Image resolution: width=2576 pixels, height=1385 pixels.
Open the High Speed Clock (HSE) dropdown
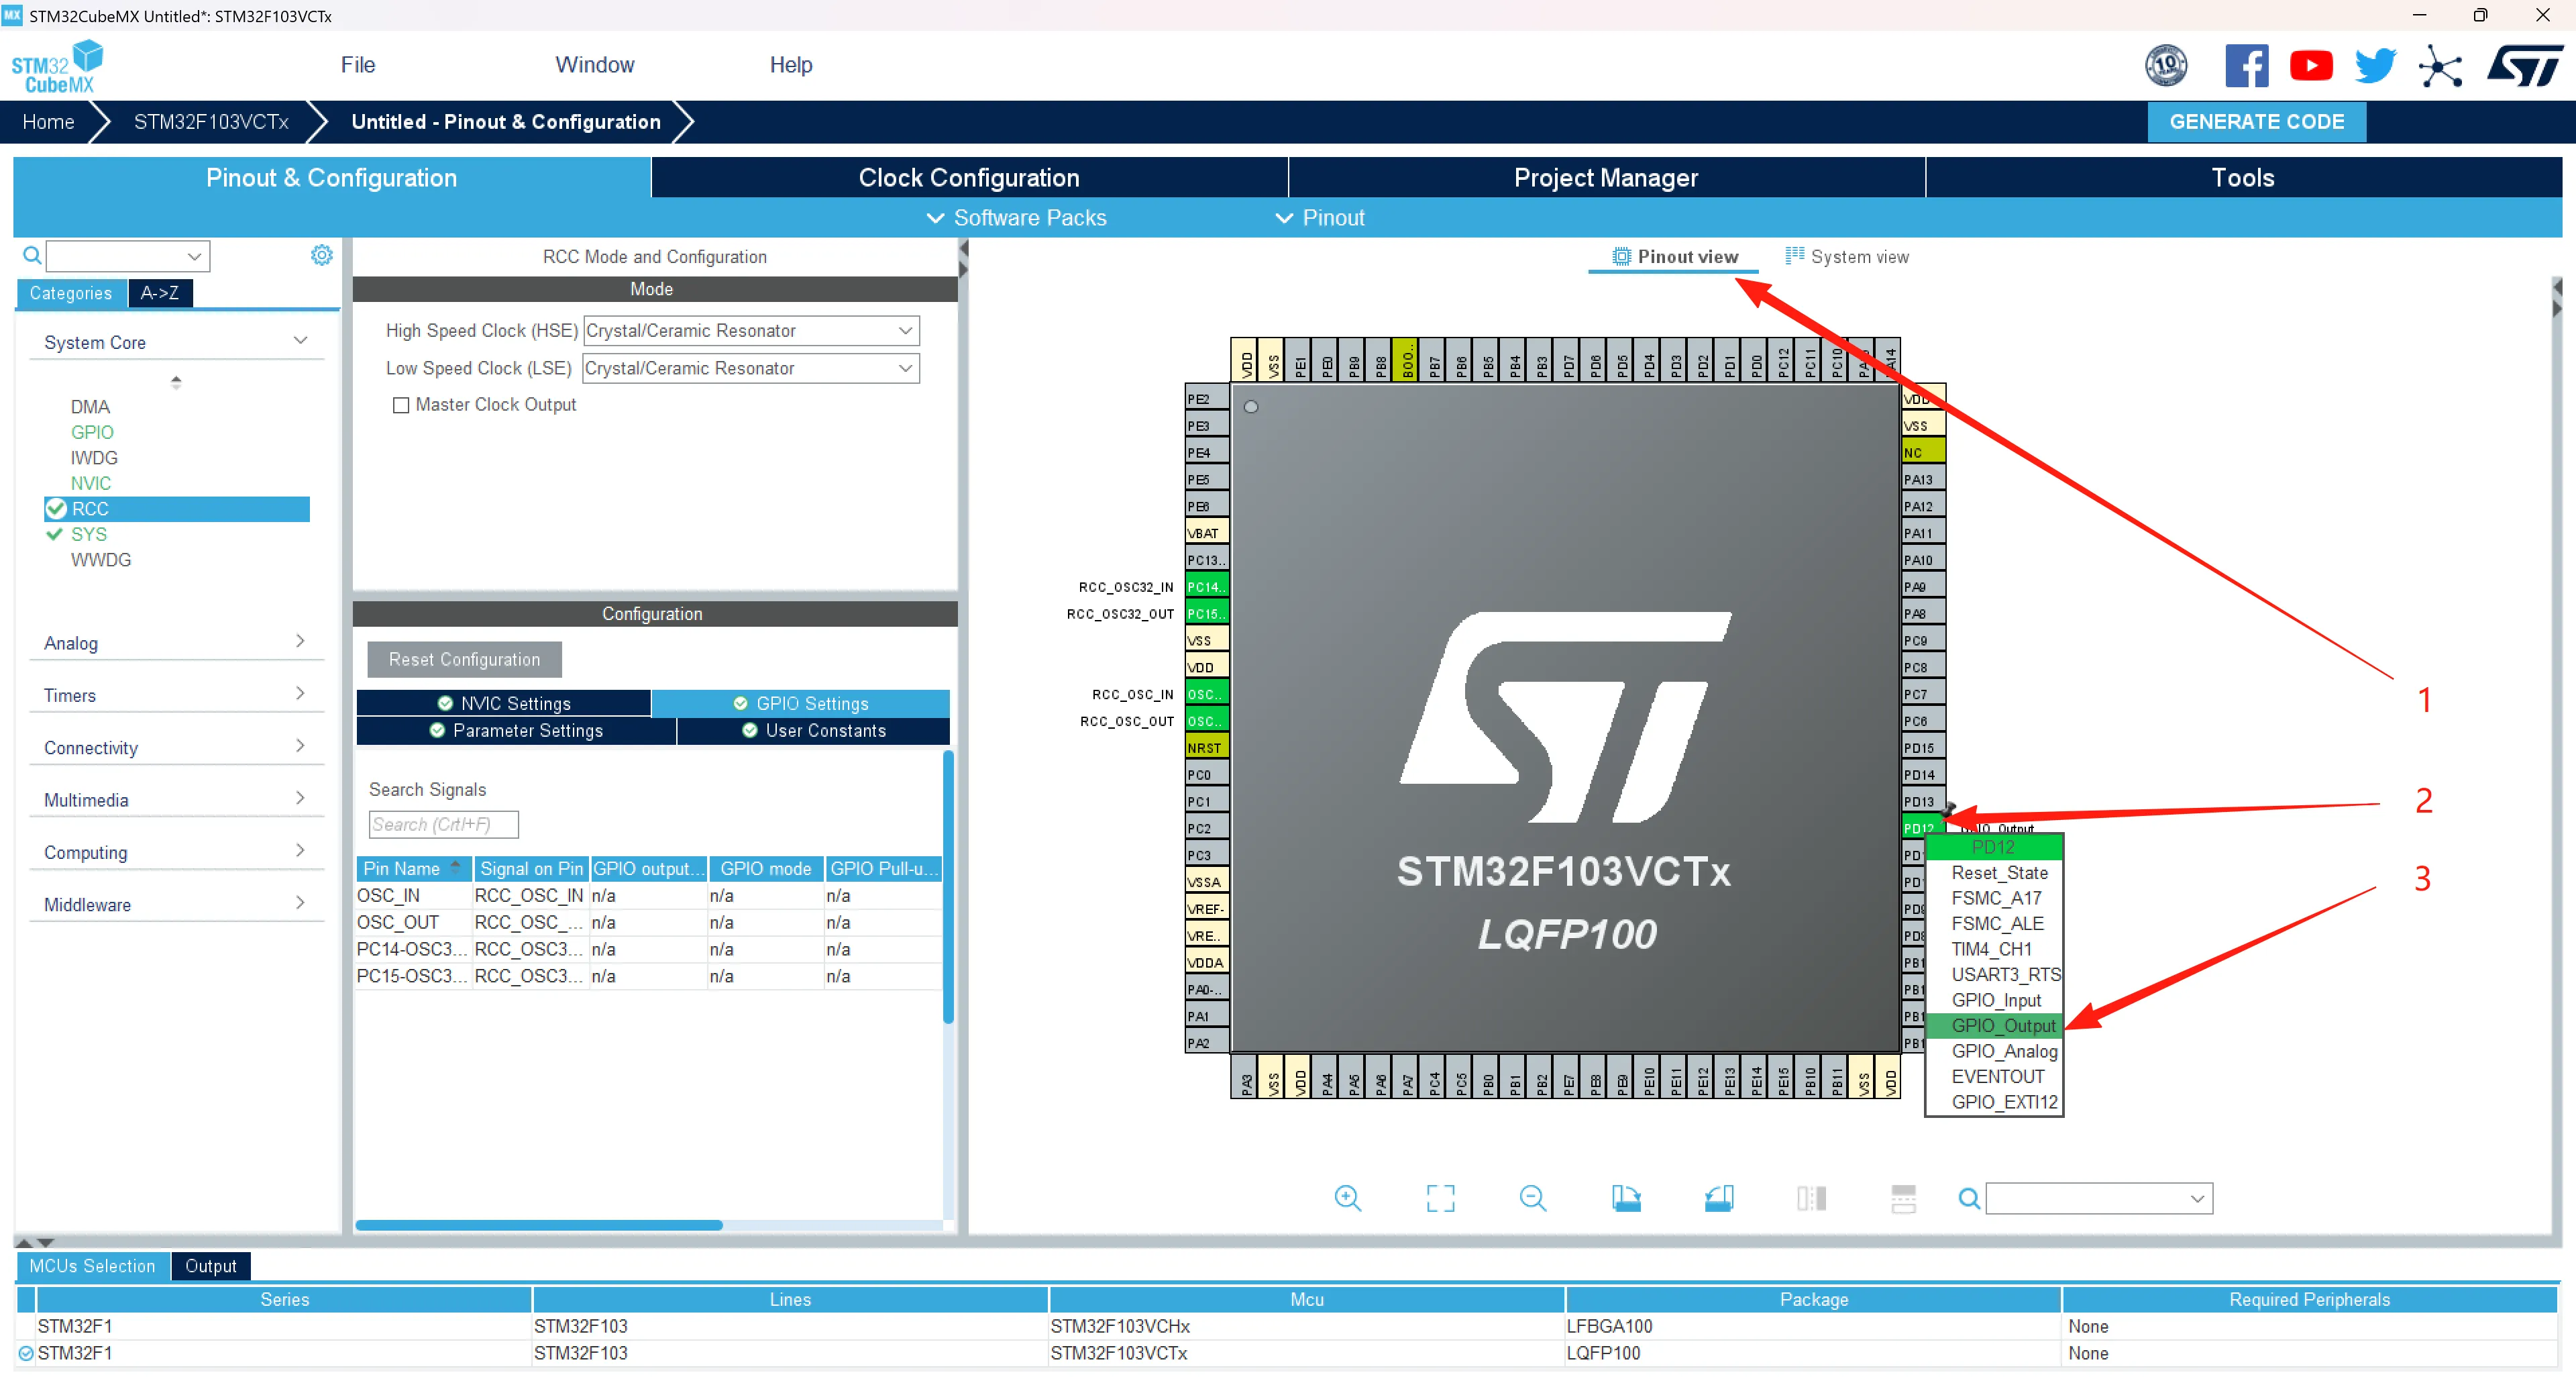tap(750, 331)
